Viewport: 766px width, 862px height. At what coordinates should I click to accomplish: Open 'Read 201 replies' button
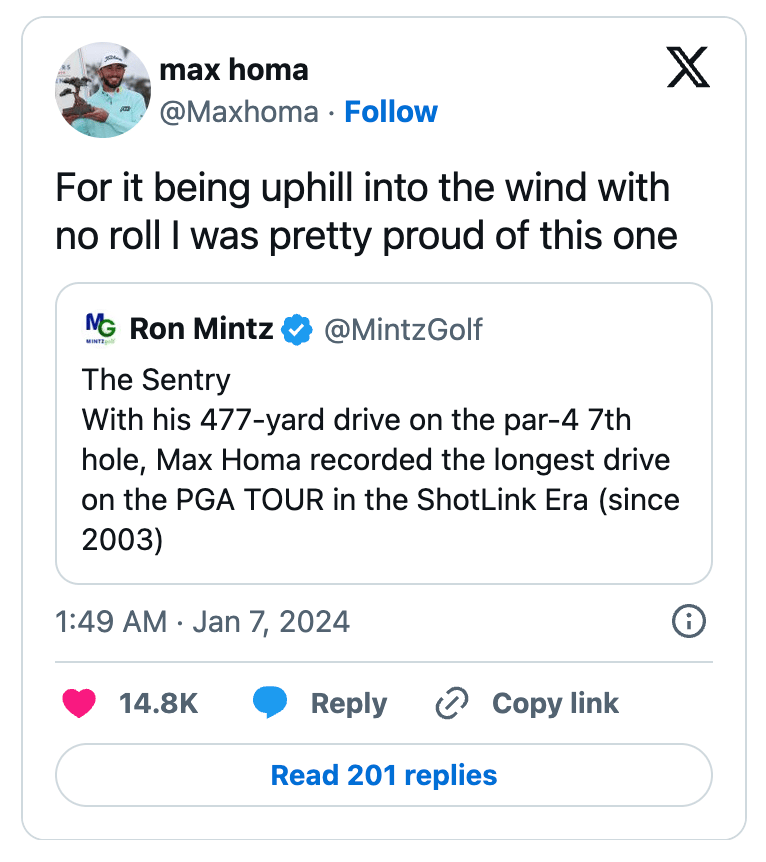[x=384, y=775]
